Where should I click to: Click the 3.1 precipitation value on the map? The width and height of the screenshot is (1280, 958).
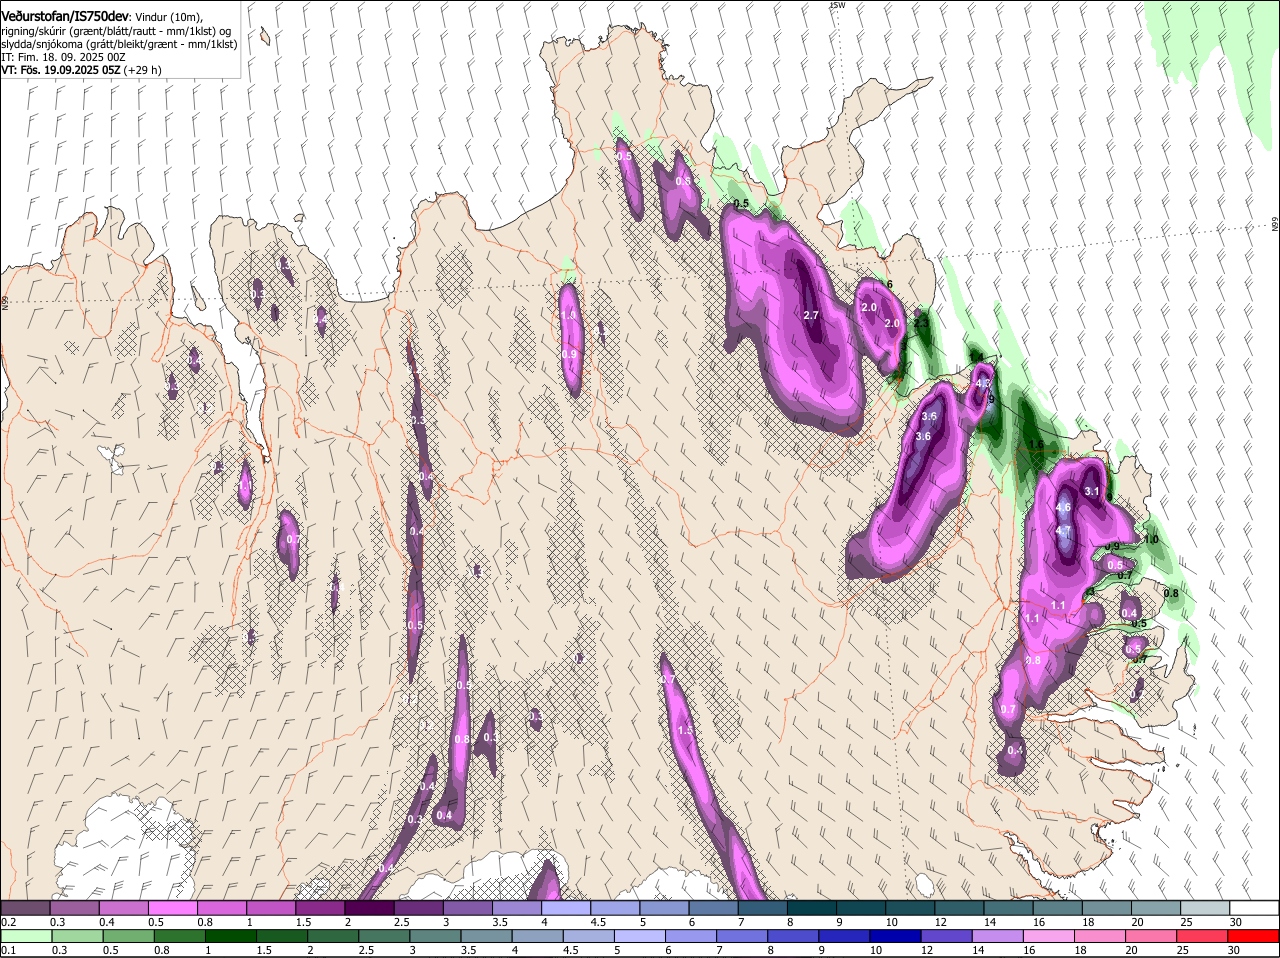1092,491
